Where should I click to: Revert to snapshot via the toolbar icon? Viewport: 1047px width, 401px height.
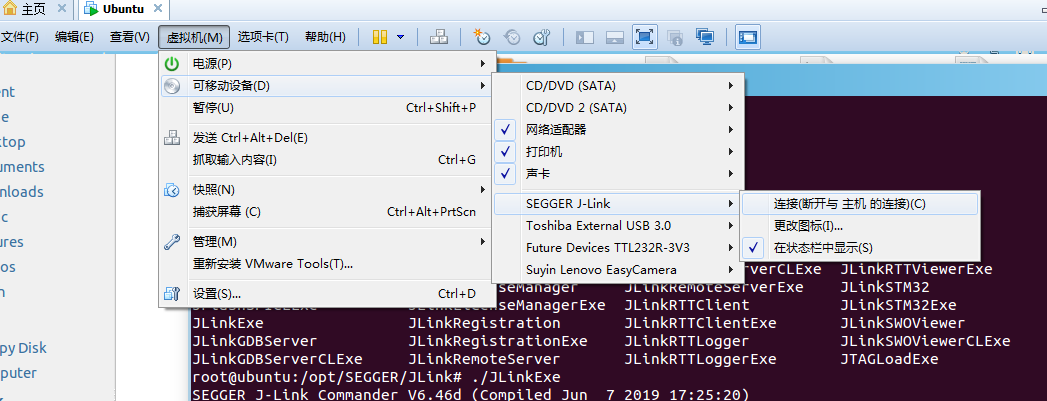pos(512,37)
